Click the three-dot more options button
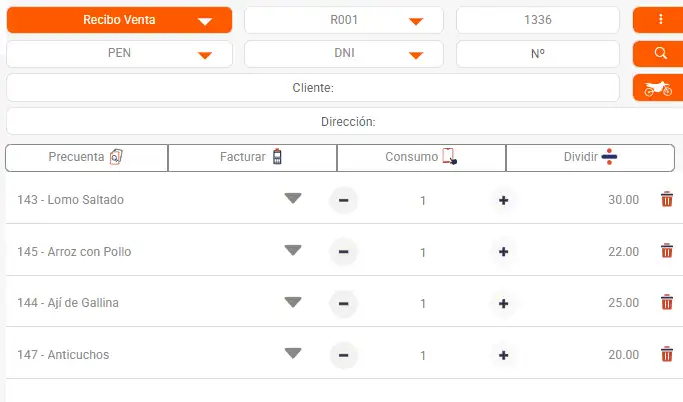 (659, 20)
